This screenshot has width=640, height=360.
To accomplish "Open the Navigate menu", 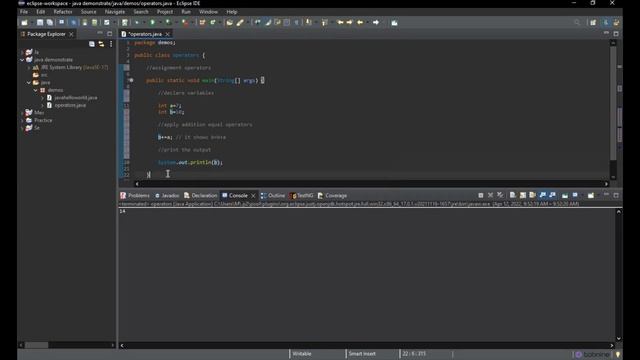I will pyautogui.click(x=115, y=12).
